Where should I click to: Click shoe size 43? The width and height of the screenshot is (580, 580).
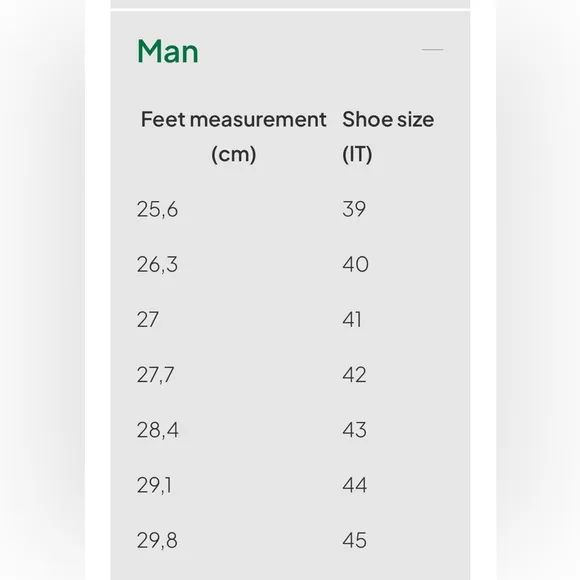(354, 429)
